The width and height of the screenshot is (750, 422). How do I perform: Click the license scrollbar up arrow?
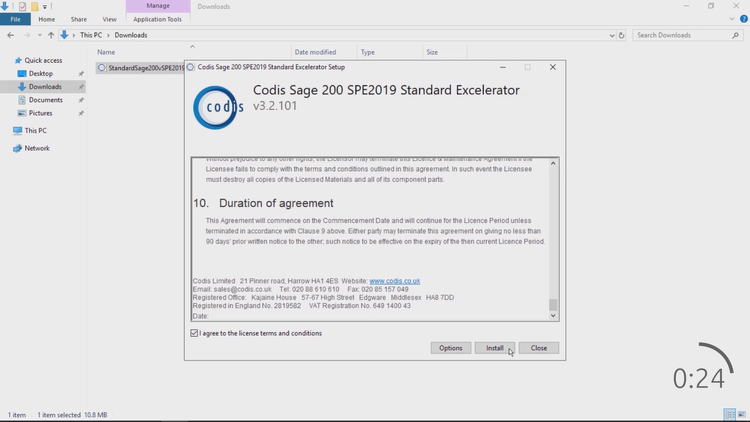[553, 163]
